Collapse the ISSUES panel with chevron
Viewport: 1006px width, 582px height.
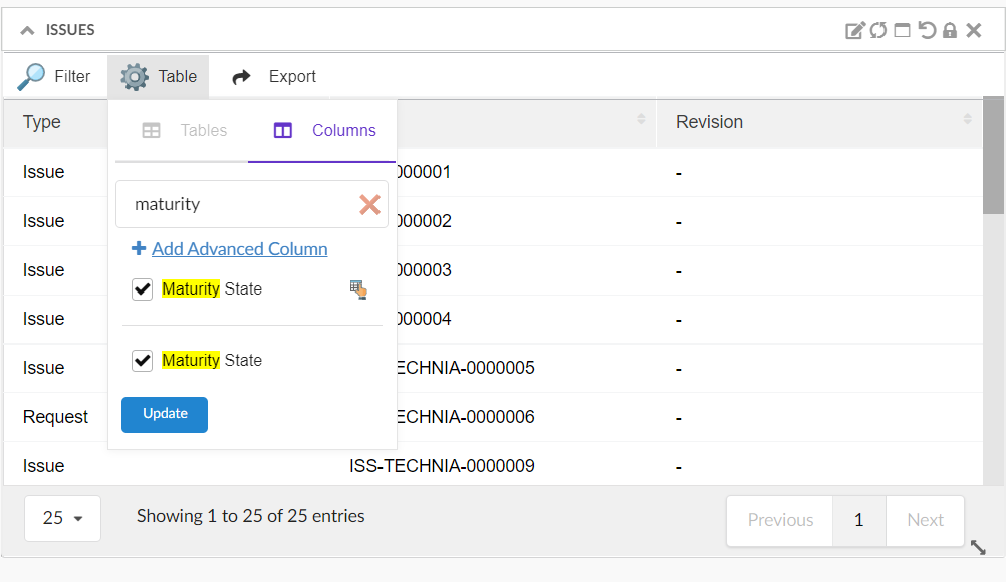pyautogui.click(x=27, y=30)
